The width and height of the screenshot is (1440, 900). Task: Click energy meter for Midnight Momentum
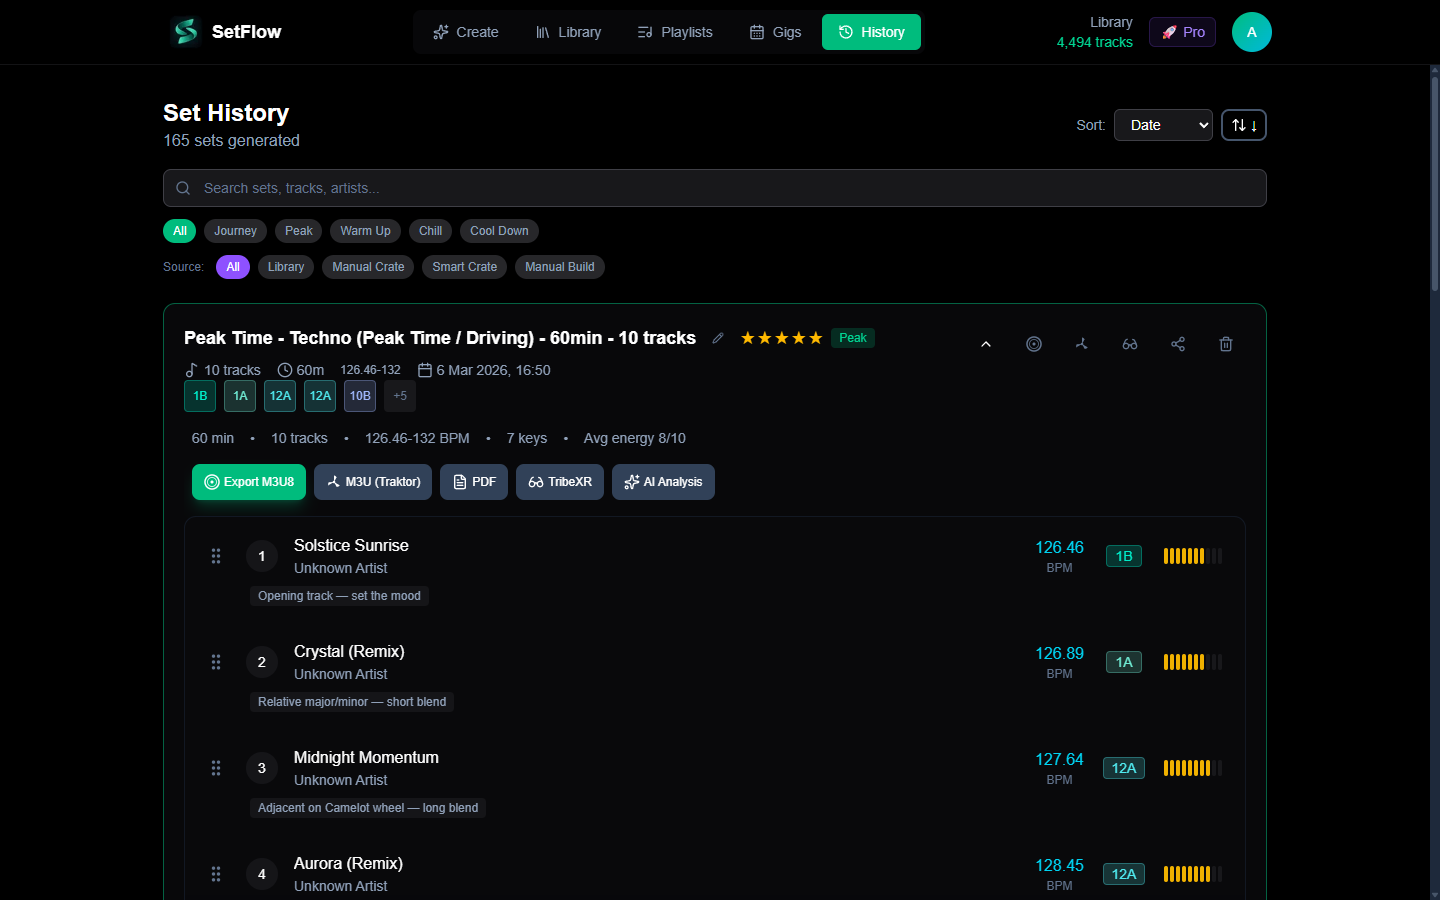(1193, 768)
